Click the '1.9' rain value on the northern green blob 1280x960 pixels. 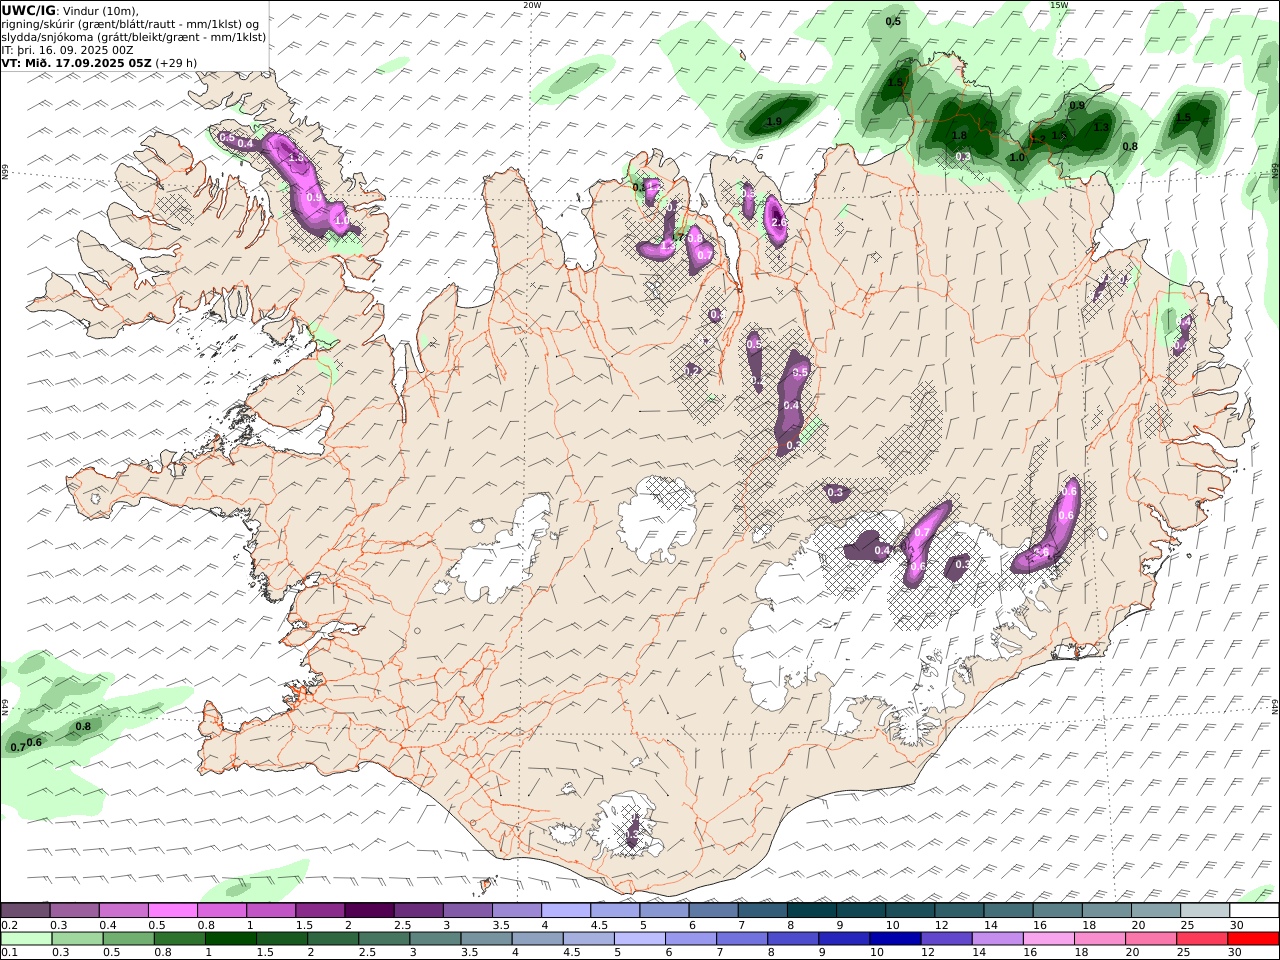click(774, 122)
